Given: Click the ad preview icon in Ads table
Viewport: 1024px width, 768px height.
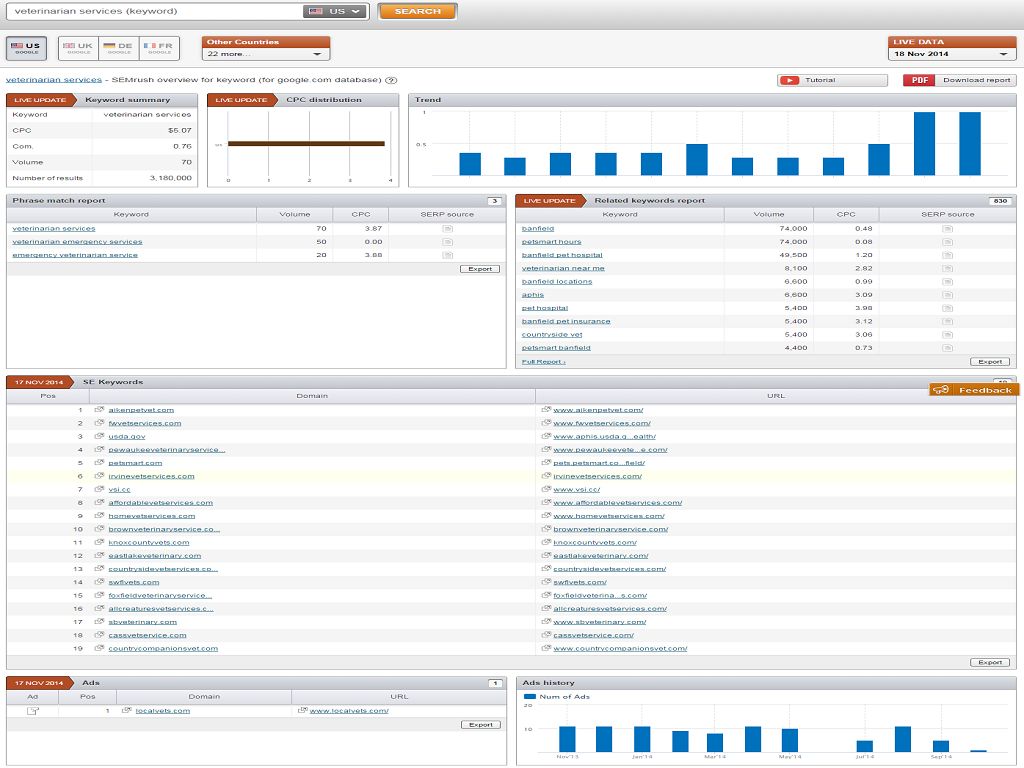Looking at the screenshot, I should [x=32, y=711].
